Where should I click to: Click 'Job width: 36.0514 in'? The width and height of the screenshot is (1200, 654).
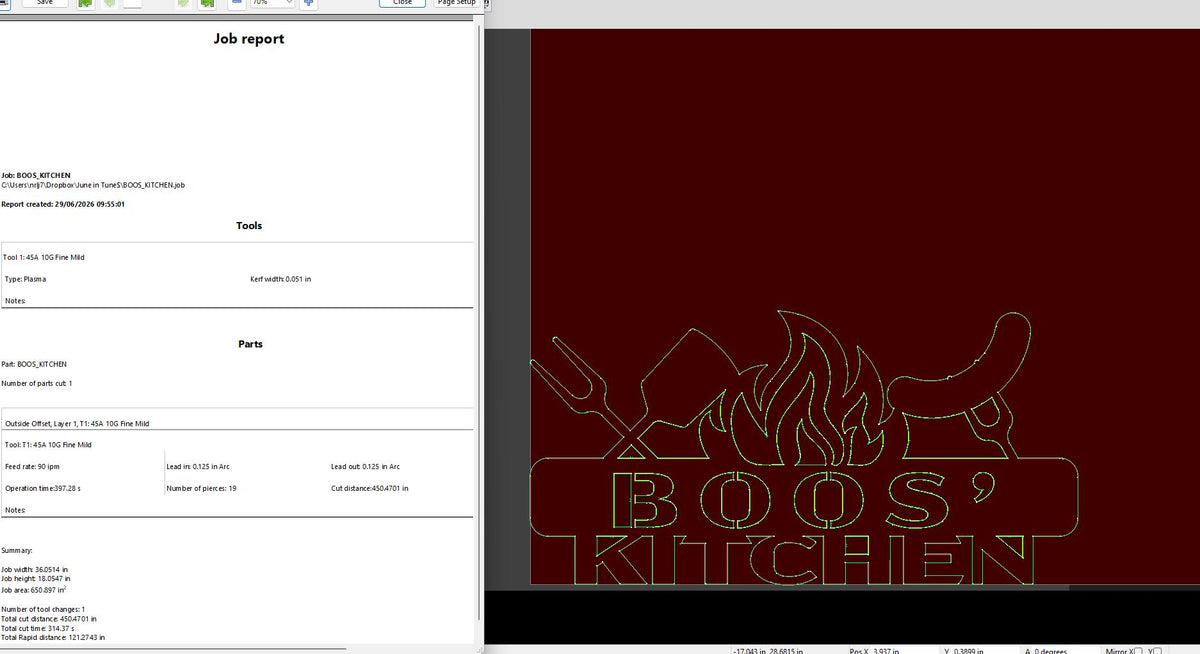click(36, 568)
